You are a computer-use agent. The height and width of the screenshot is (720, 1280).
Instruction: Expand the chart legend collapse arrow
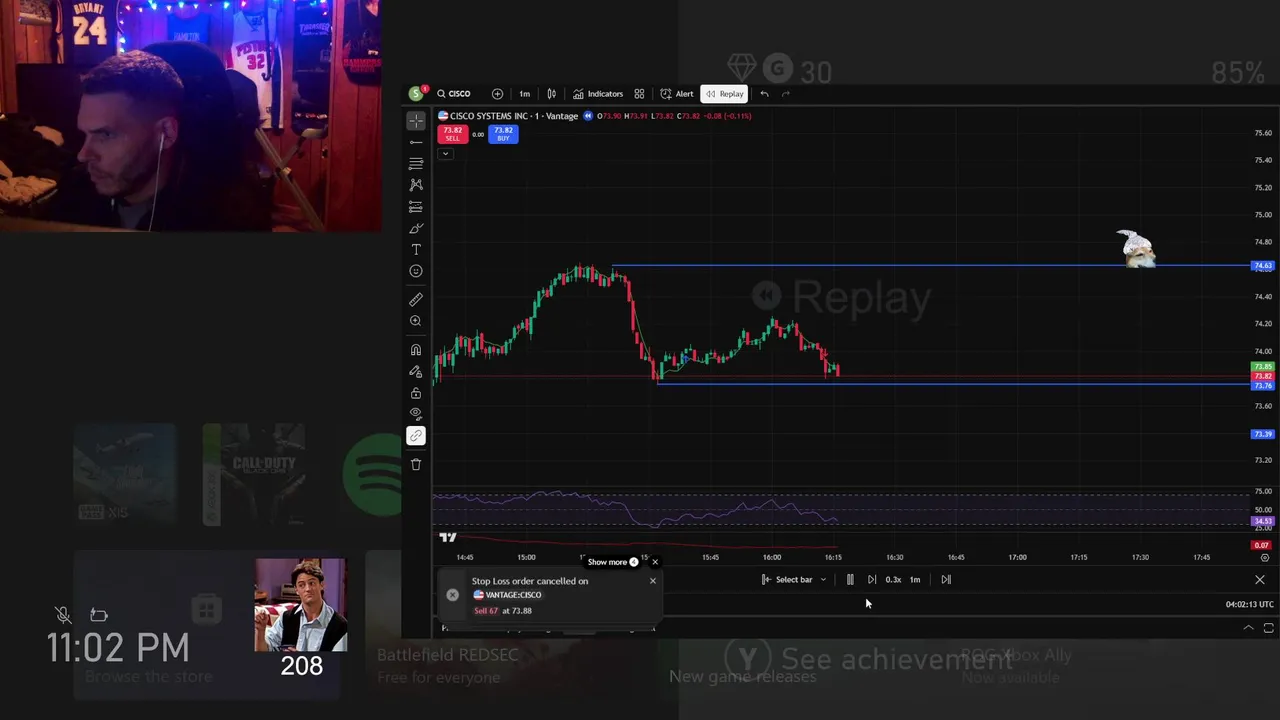pos(445,153)
